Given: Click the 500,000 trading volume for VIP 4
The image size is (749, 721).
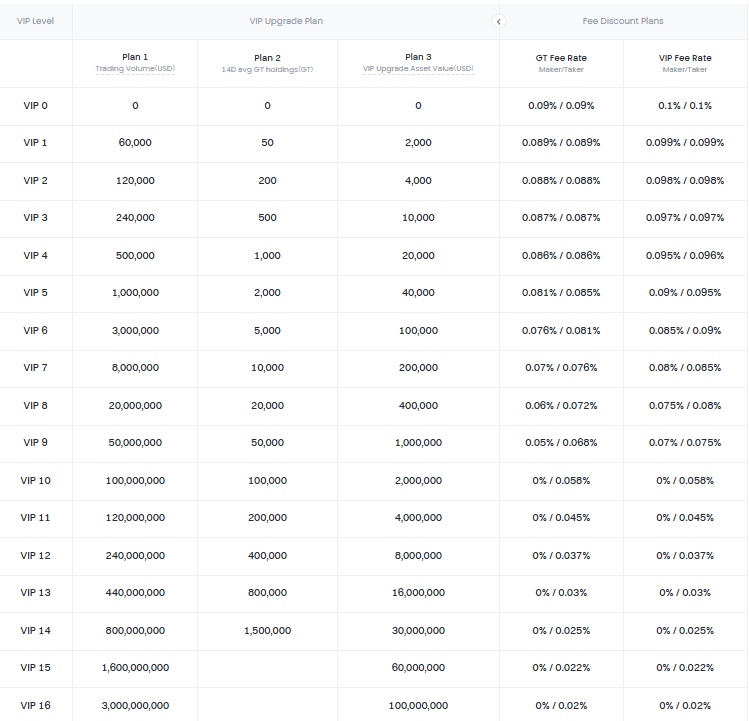Looking at the screenshot, I should pos(135,256).
